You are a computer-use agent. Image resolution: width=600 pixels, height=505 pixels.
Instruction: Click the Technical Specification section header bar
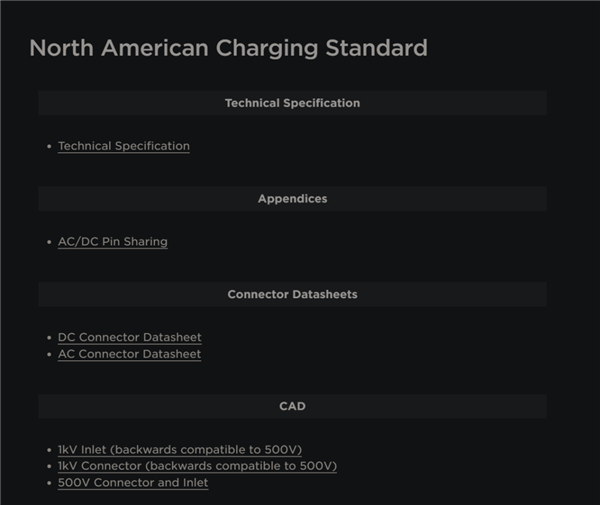[x=292, y=103]
